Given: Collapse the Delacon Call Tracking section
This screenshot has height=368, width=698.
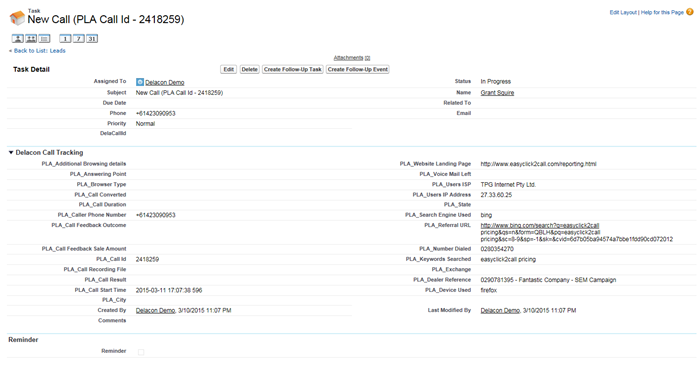Looking at the screenshot, I should [x=11, y=153].
